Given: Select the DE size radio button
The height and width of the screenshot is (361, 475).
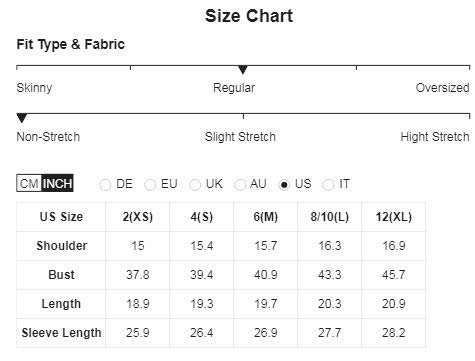Looking at the screenshot, I should pyautogui.click(x=105, y=184).
